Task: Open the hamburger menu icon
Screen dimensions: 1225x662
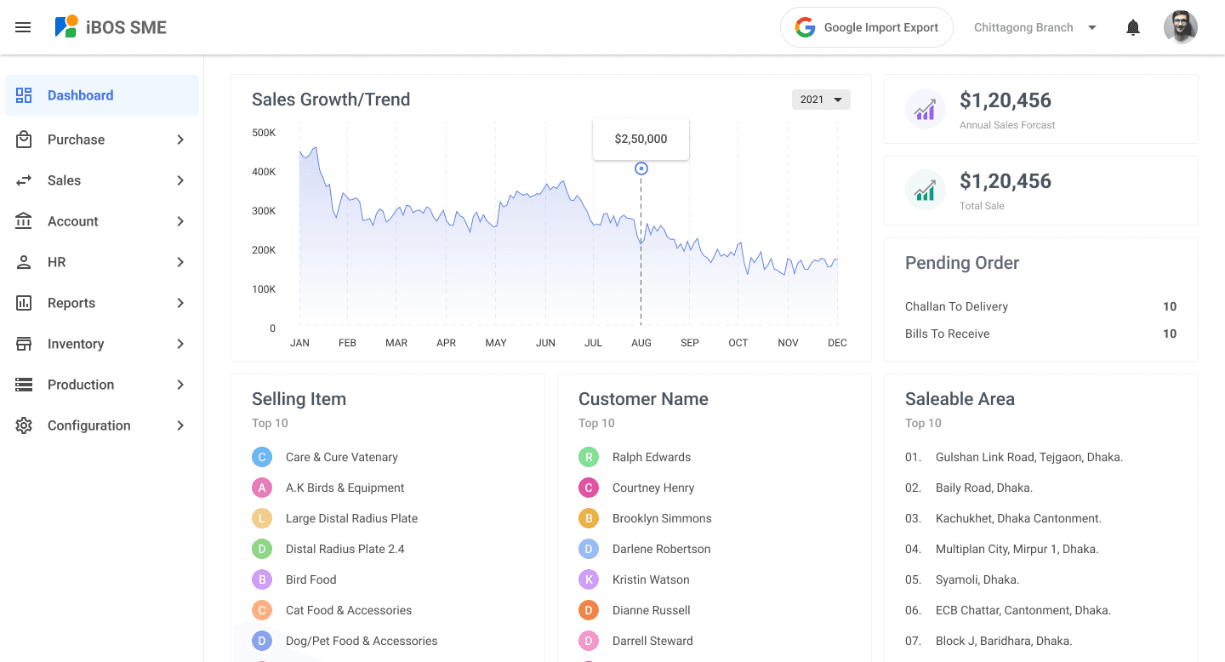Action: click(23, 27)
